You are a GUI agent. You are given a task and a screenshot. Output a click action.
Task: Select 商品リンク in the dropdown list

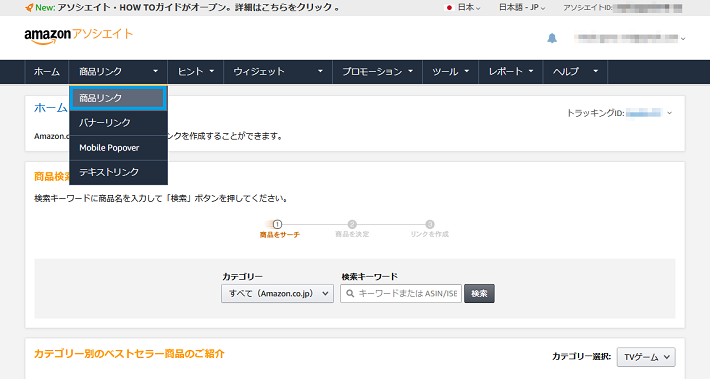pyautogui.click(x=118, y=98)
